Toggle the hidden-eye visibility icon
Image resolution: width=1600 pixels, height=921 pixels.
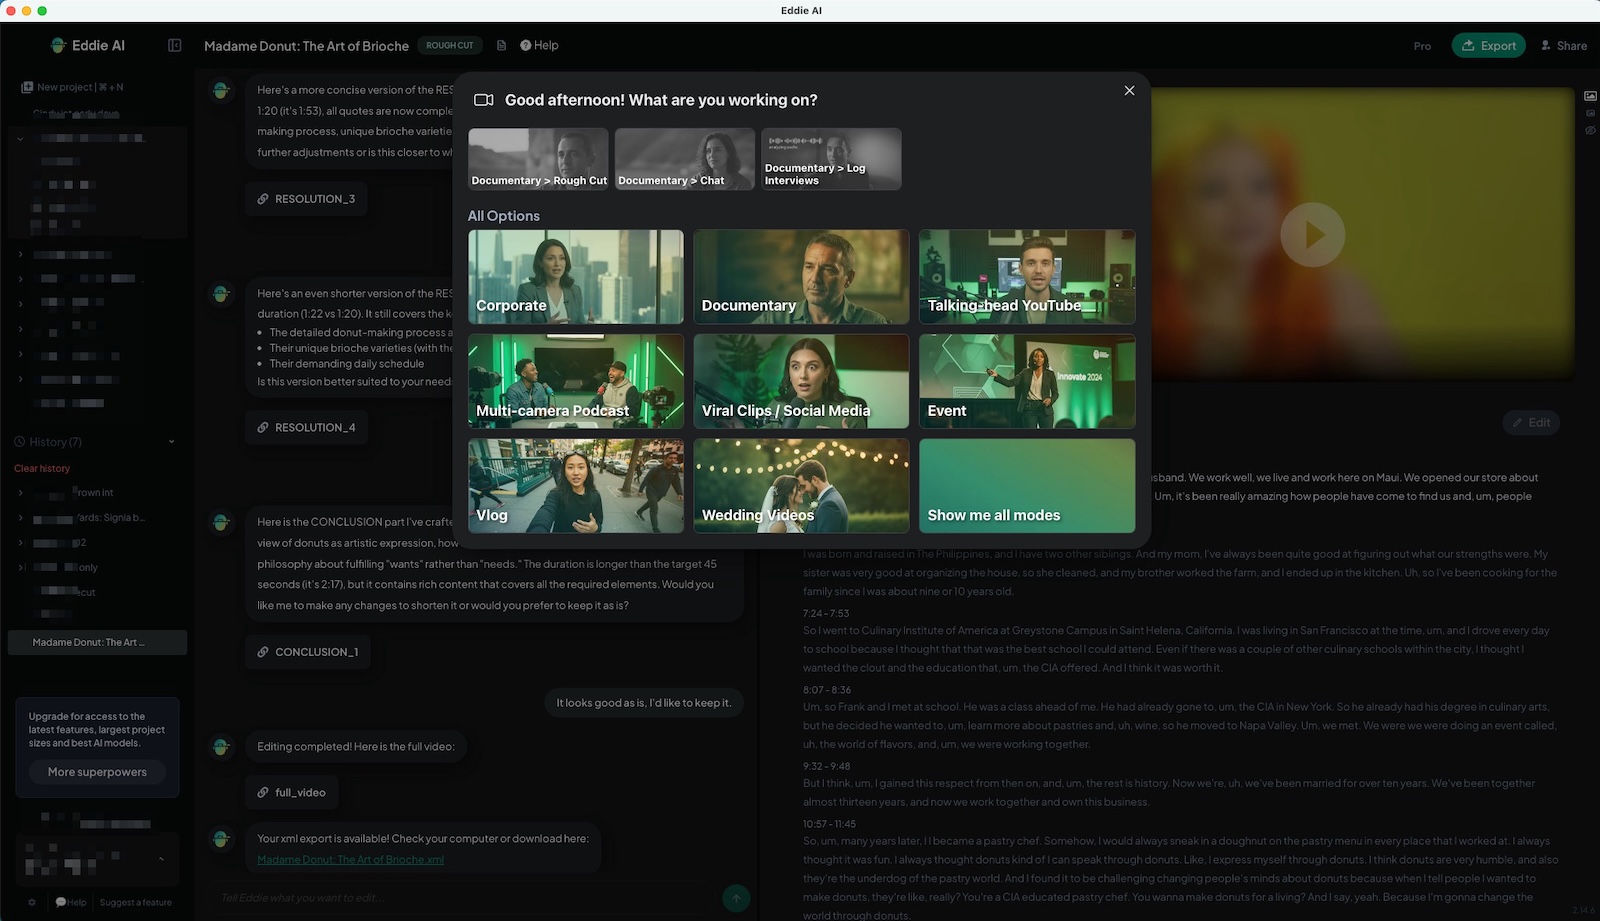pyautogui.click(x=1590, y=130)
